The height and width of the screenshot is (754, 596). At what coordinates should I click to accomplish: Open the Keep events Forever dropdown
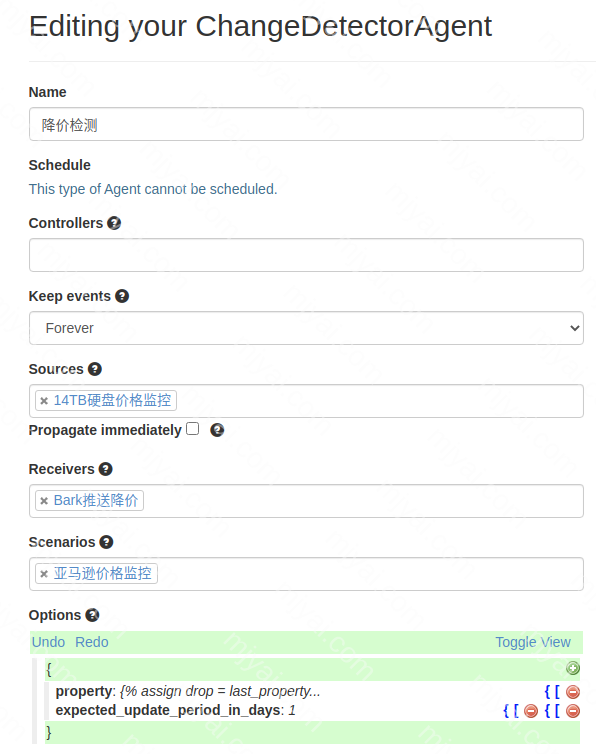[306, 328]
